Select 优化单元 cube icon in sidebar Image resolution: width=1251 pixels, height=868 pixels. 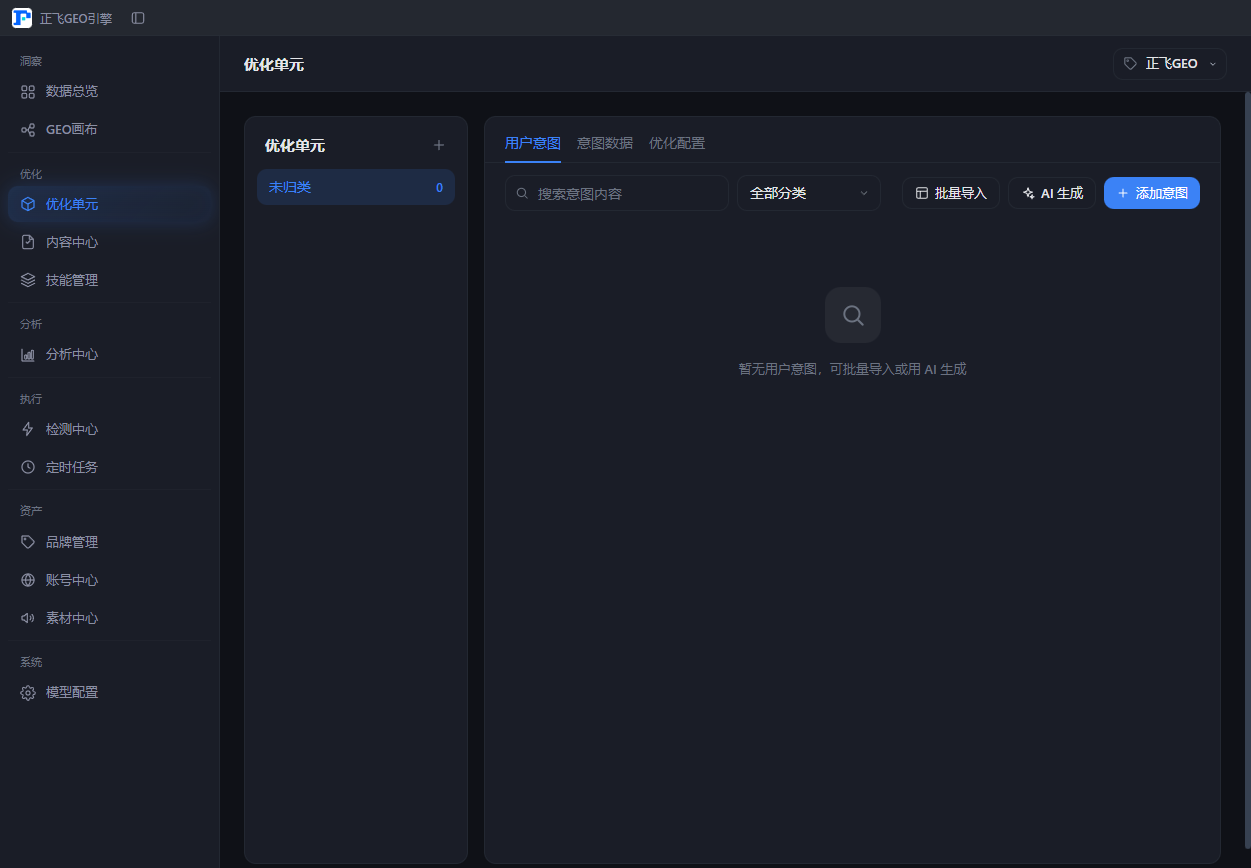pos(28,204)
